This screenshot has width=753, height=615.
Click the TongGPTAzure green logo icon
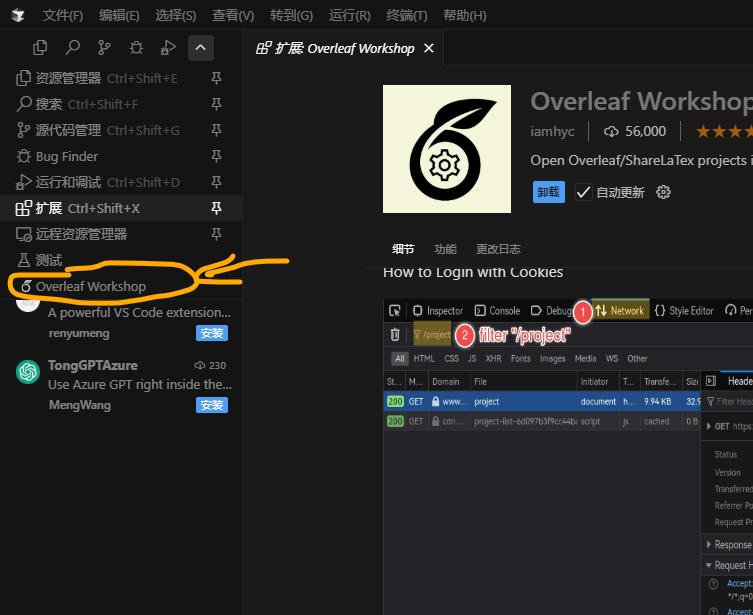28,372
